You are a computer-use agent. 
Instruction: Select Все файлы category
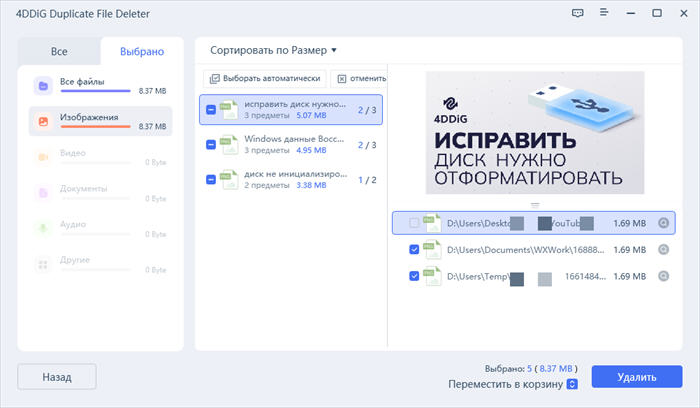100,86
